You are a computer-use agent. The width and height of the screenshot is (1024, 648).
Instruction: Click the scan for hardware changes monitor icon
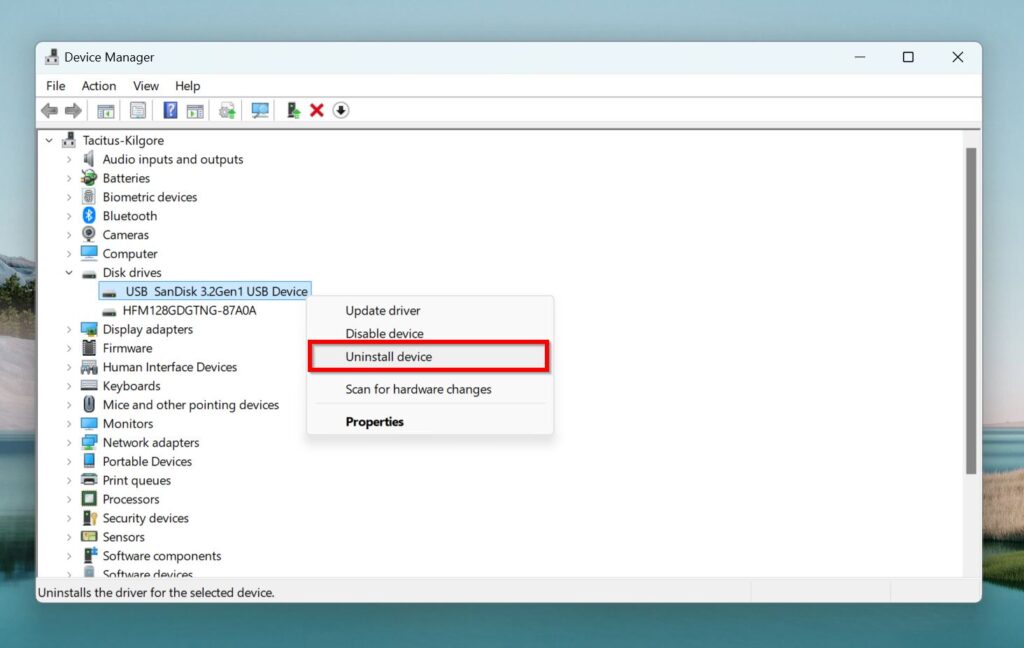pos(260,110)
